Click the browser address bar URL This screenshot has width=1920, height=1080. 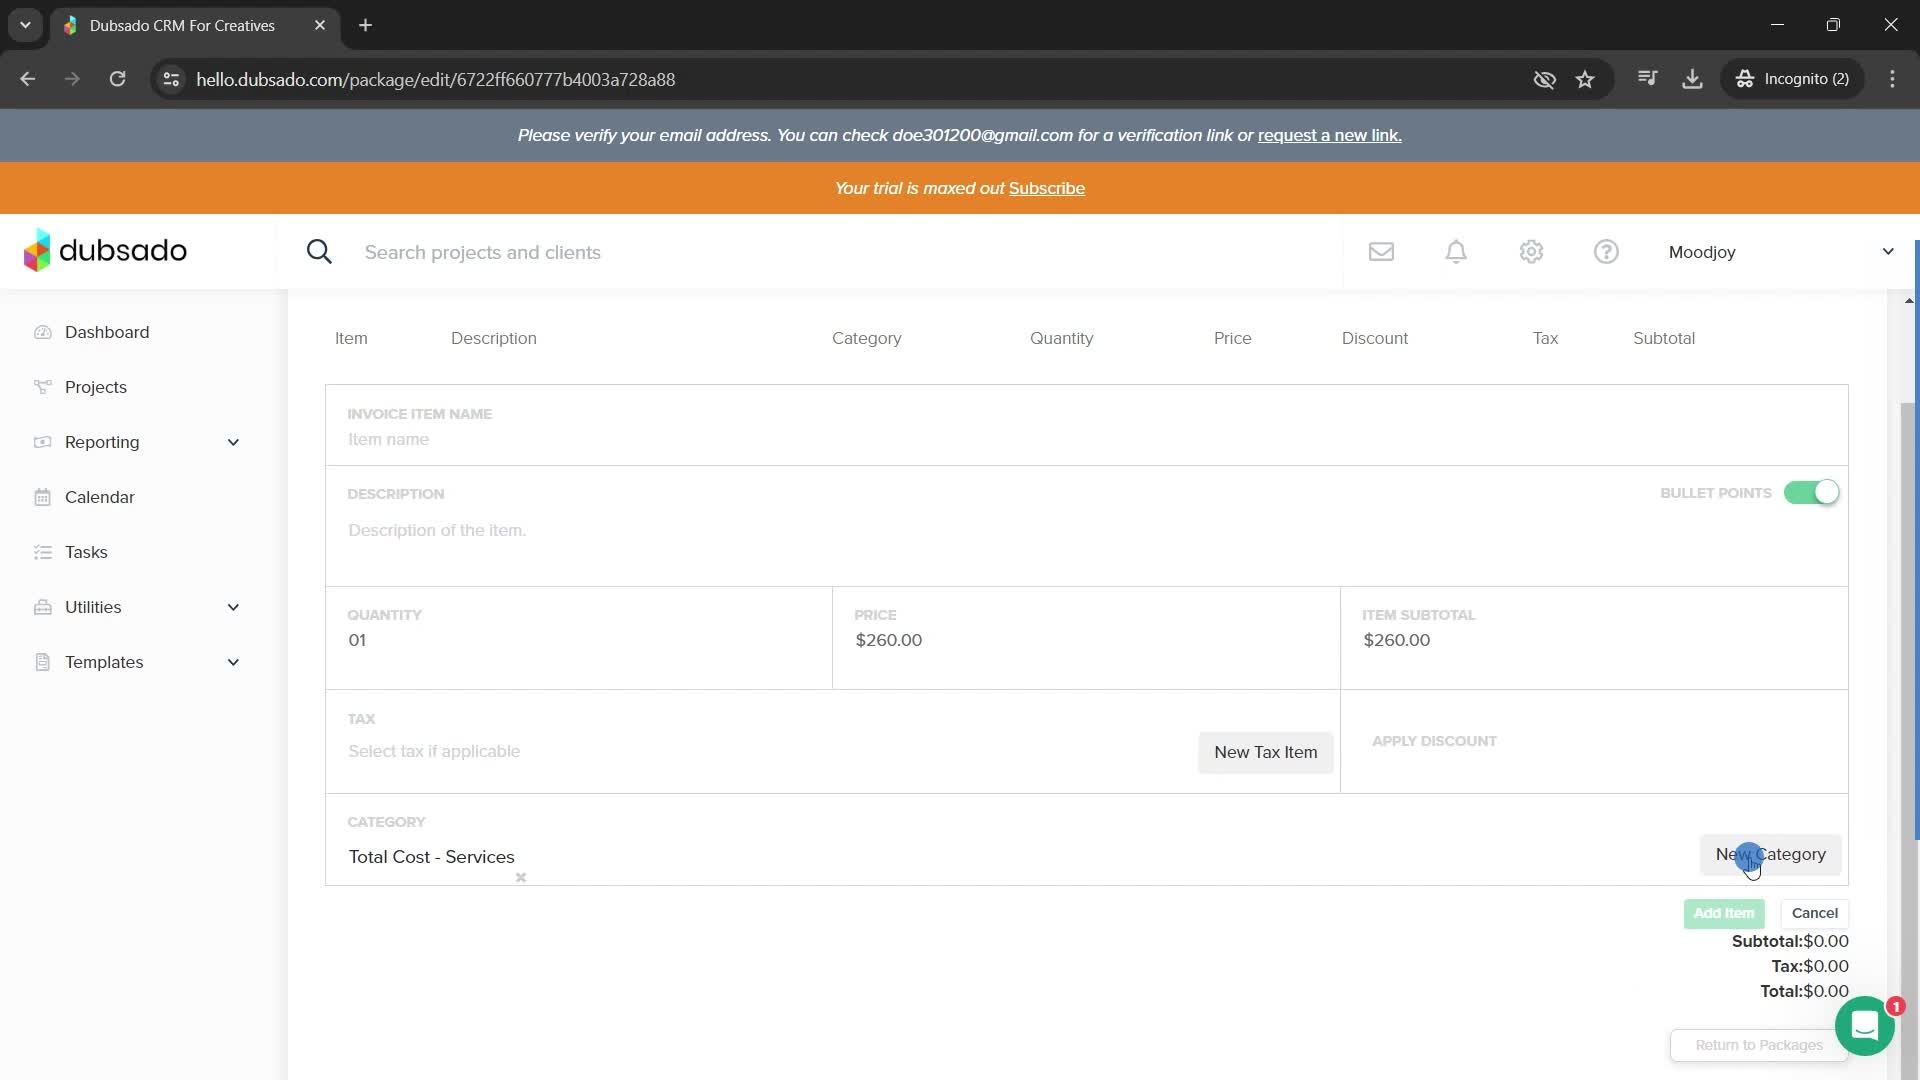coord(435,79)
